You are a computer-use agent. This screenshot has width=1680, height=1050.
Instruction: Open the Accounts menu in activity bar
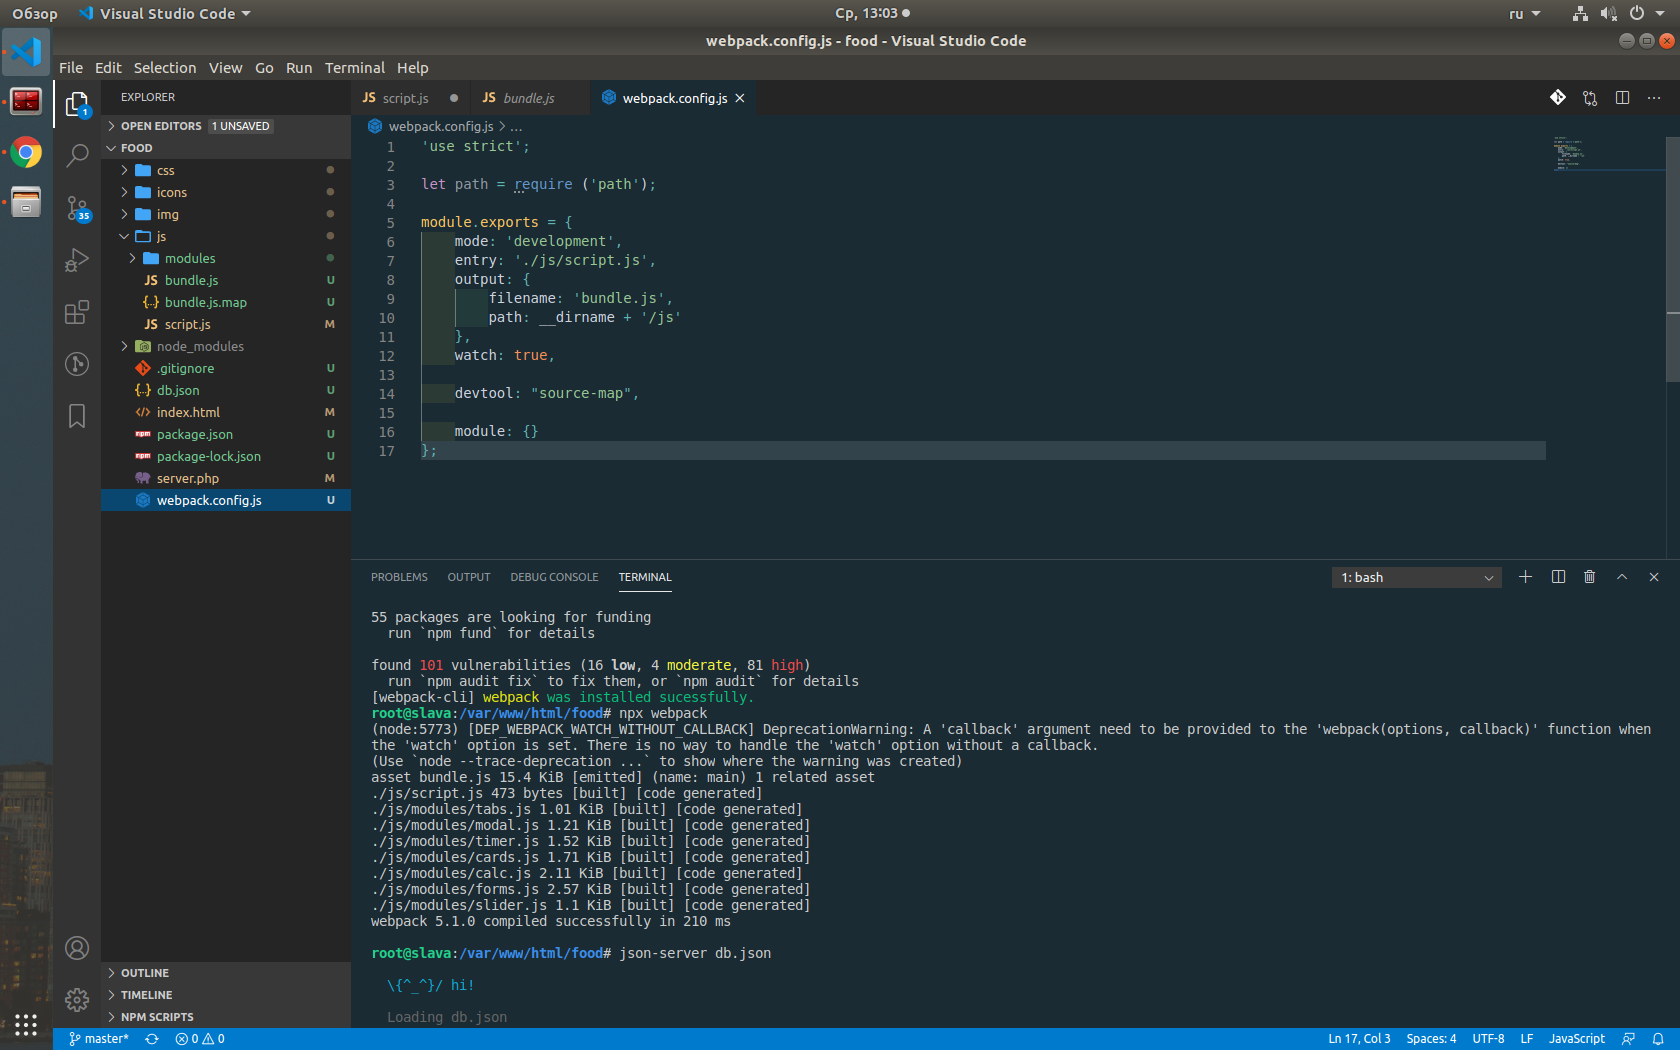[77, 948]
